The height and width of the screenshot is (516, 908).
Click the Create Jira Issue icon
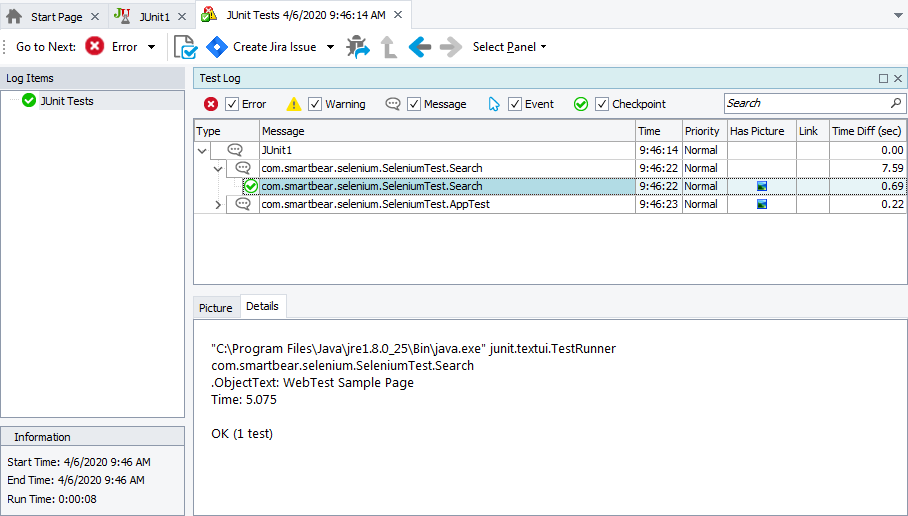pos(217,47)
